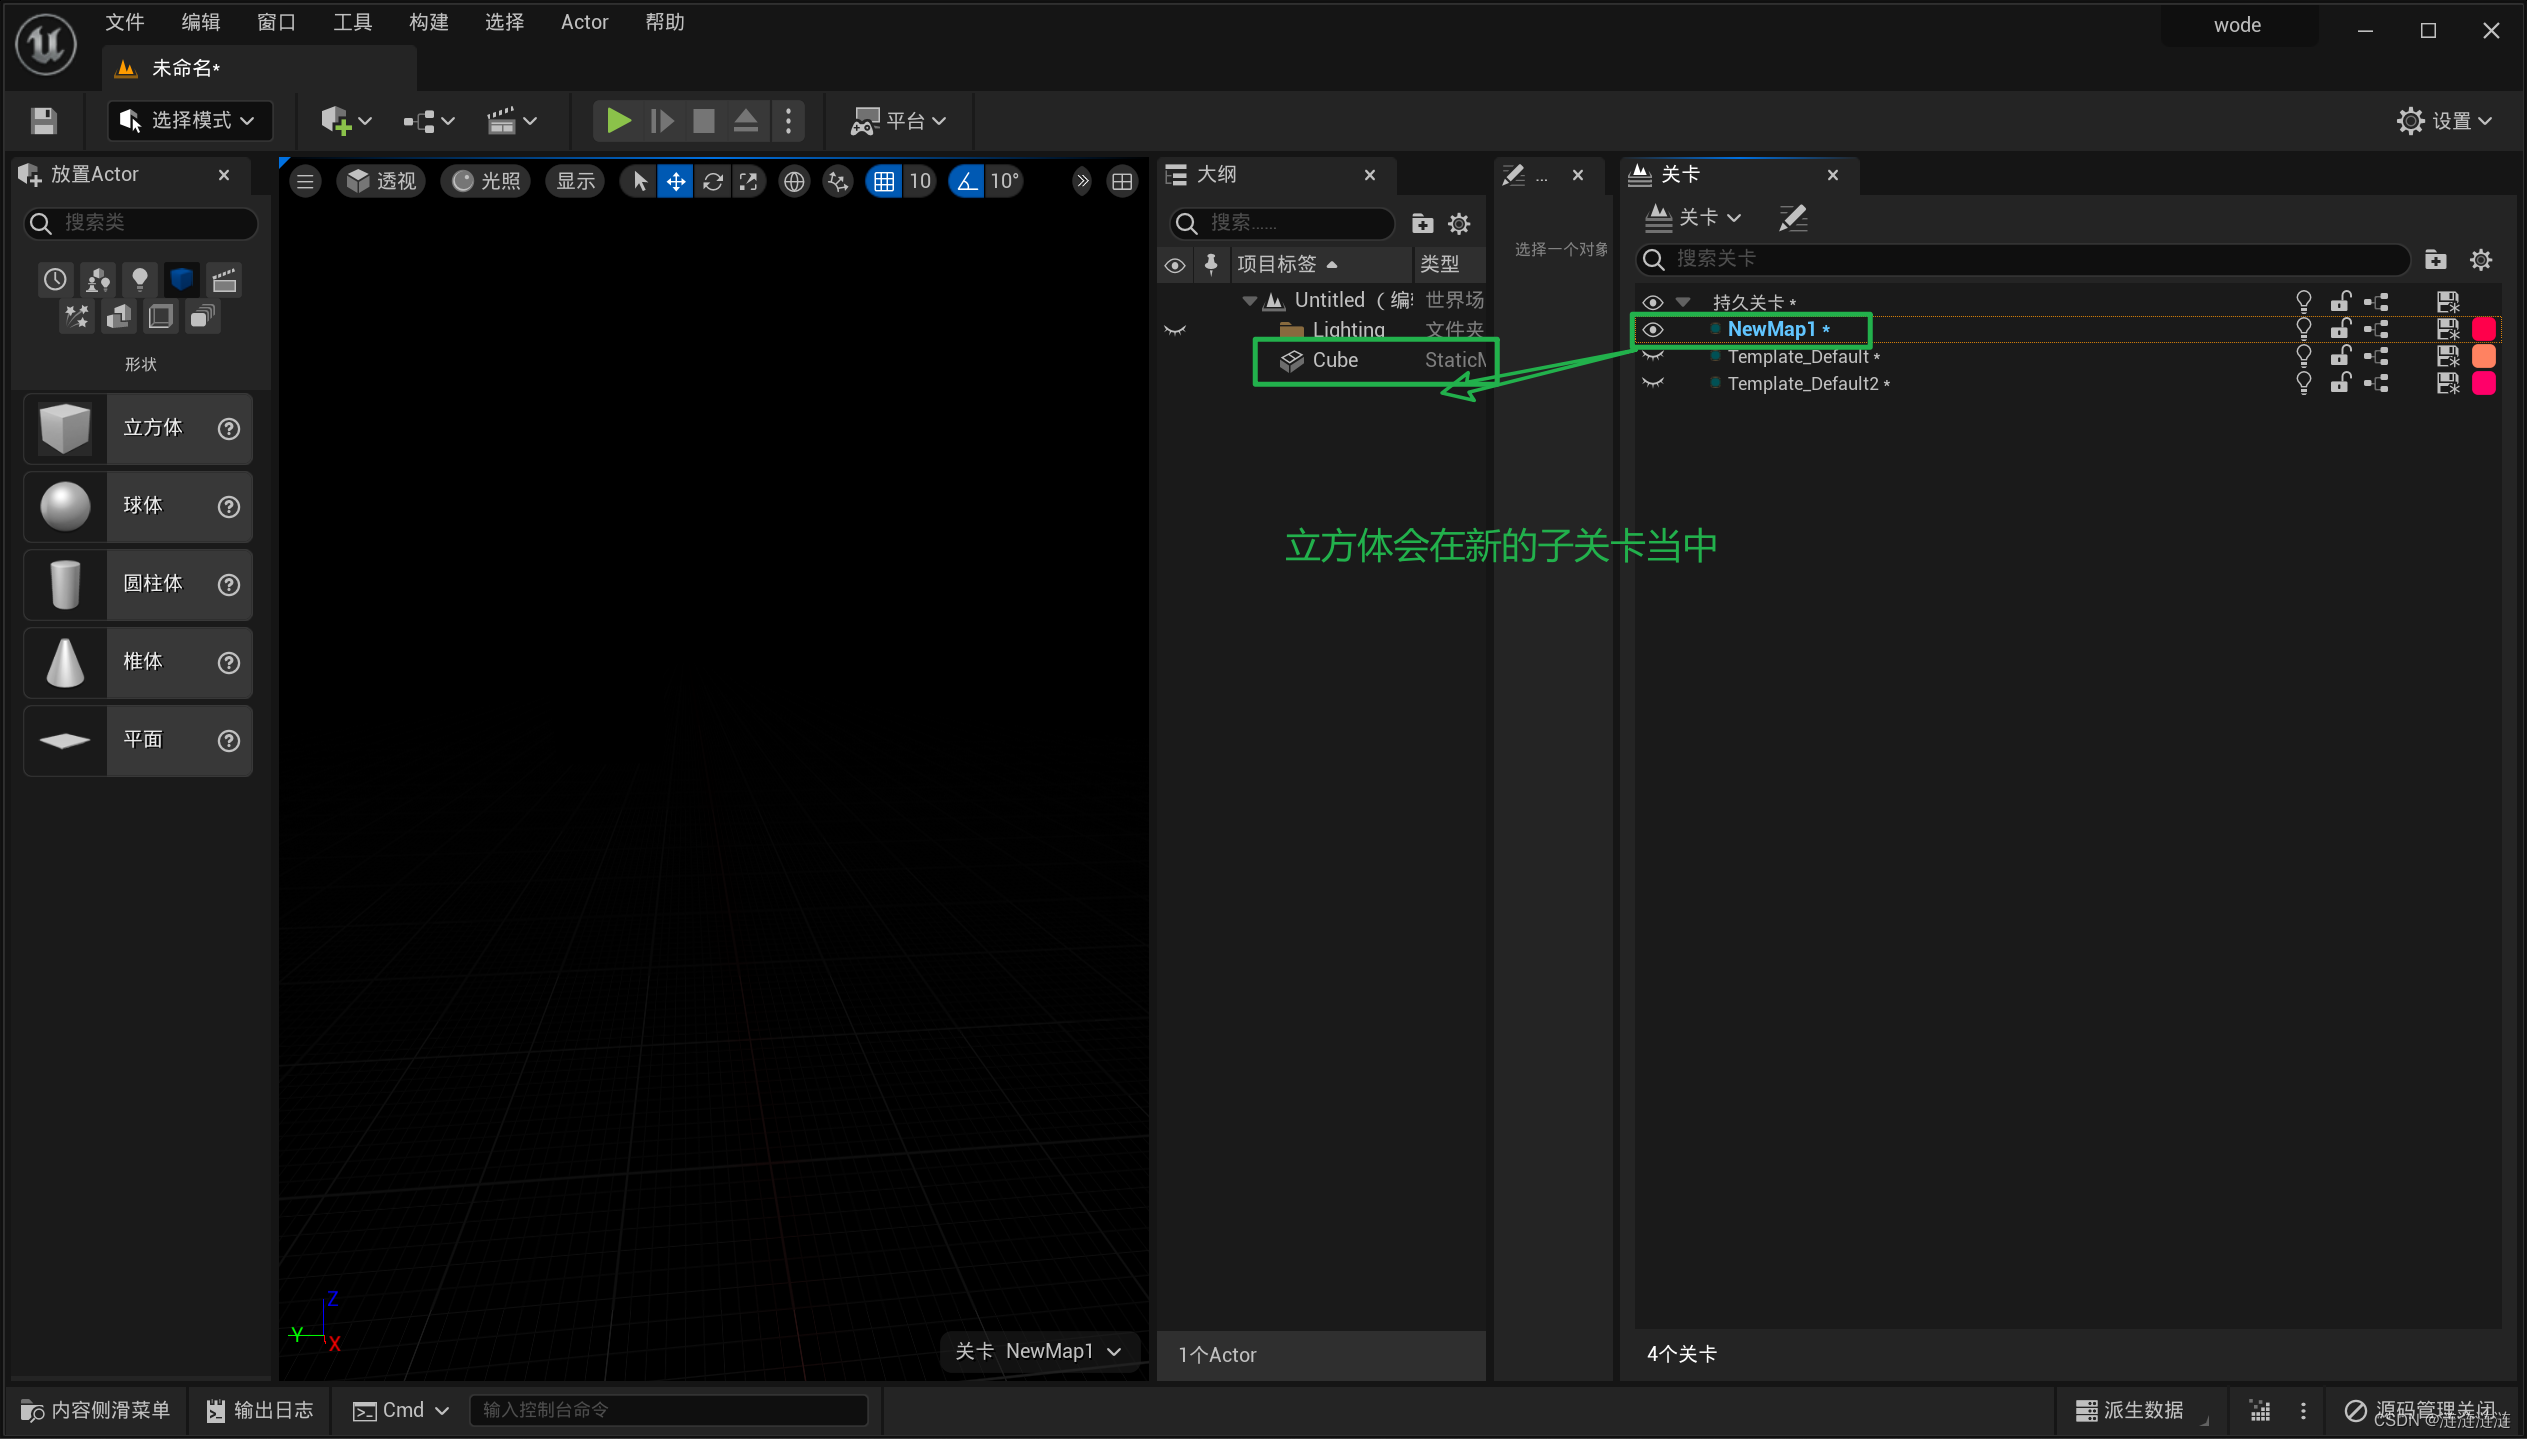This screenshot has height=1439, width=2527.
Task: Open the Build menu
Action: tap(428, 22)
